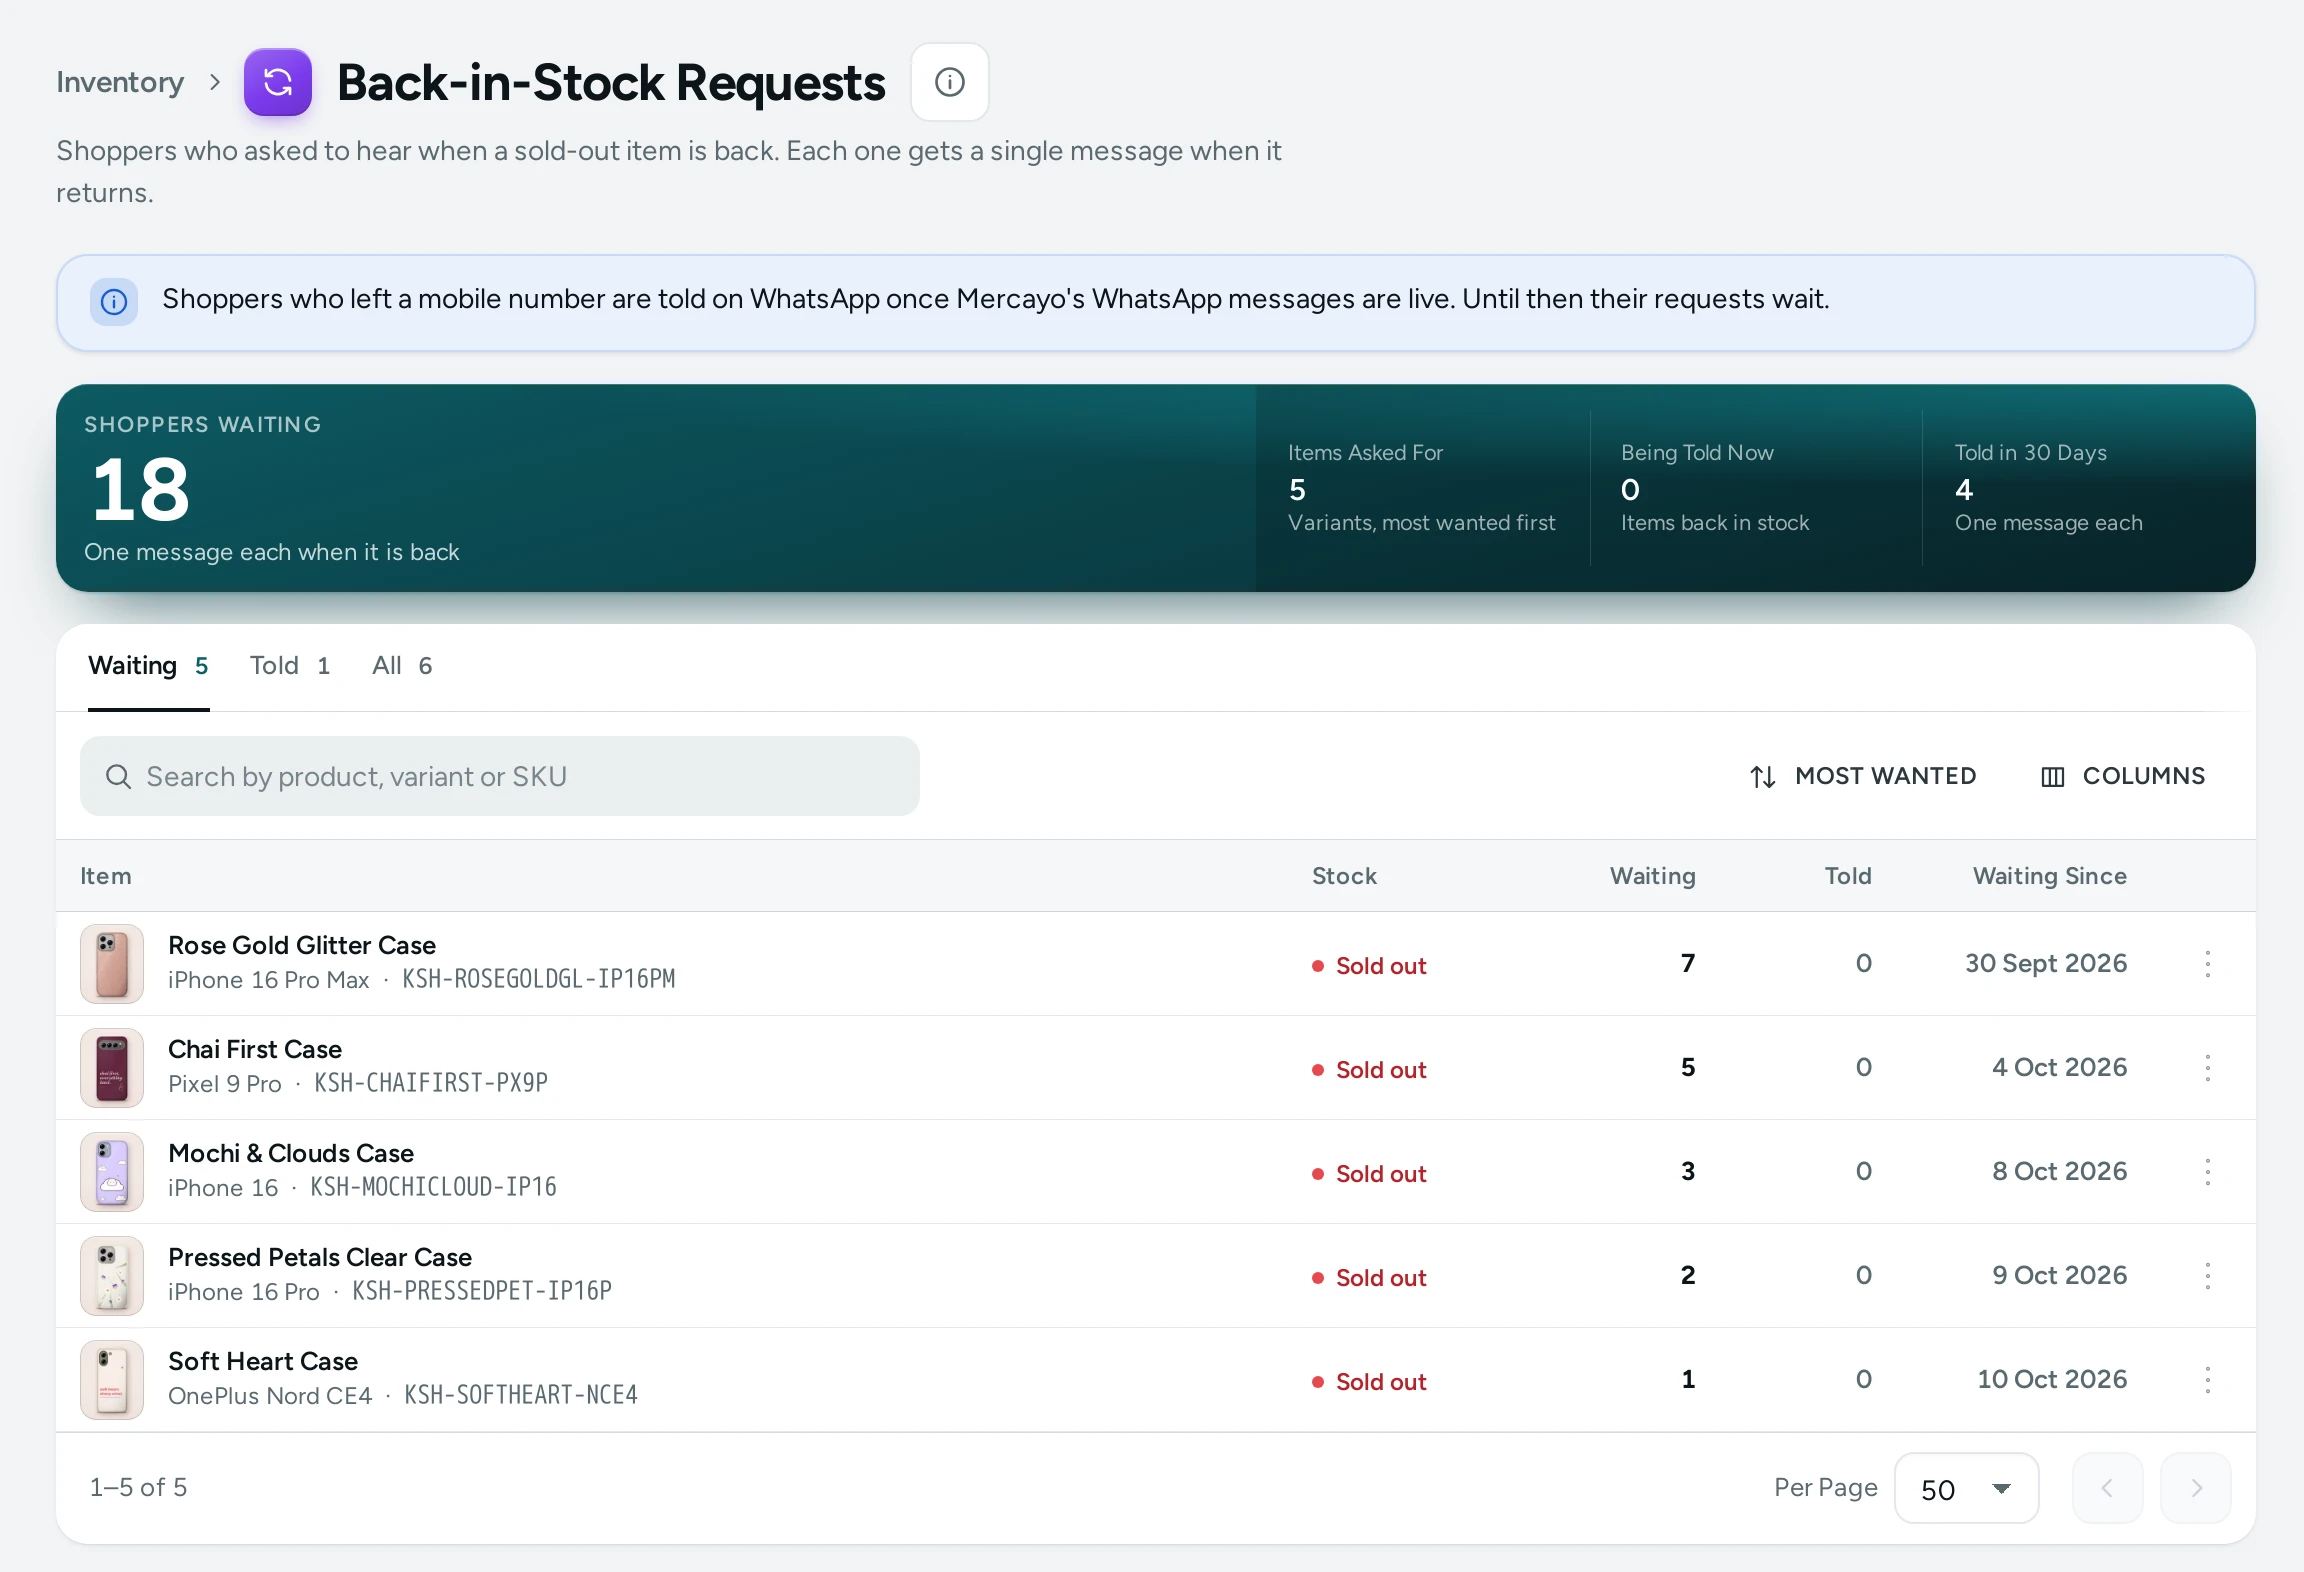
Task: Open row menu for Pressed Petals Clear Case
Action: (x=2207, y=1276)
